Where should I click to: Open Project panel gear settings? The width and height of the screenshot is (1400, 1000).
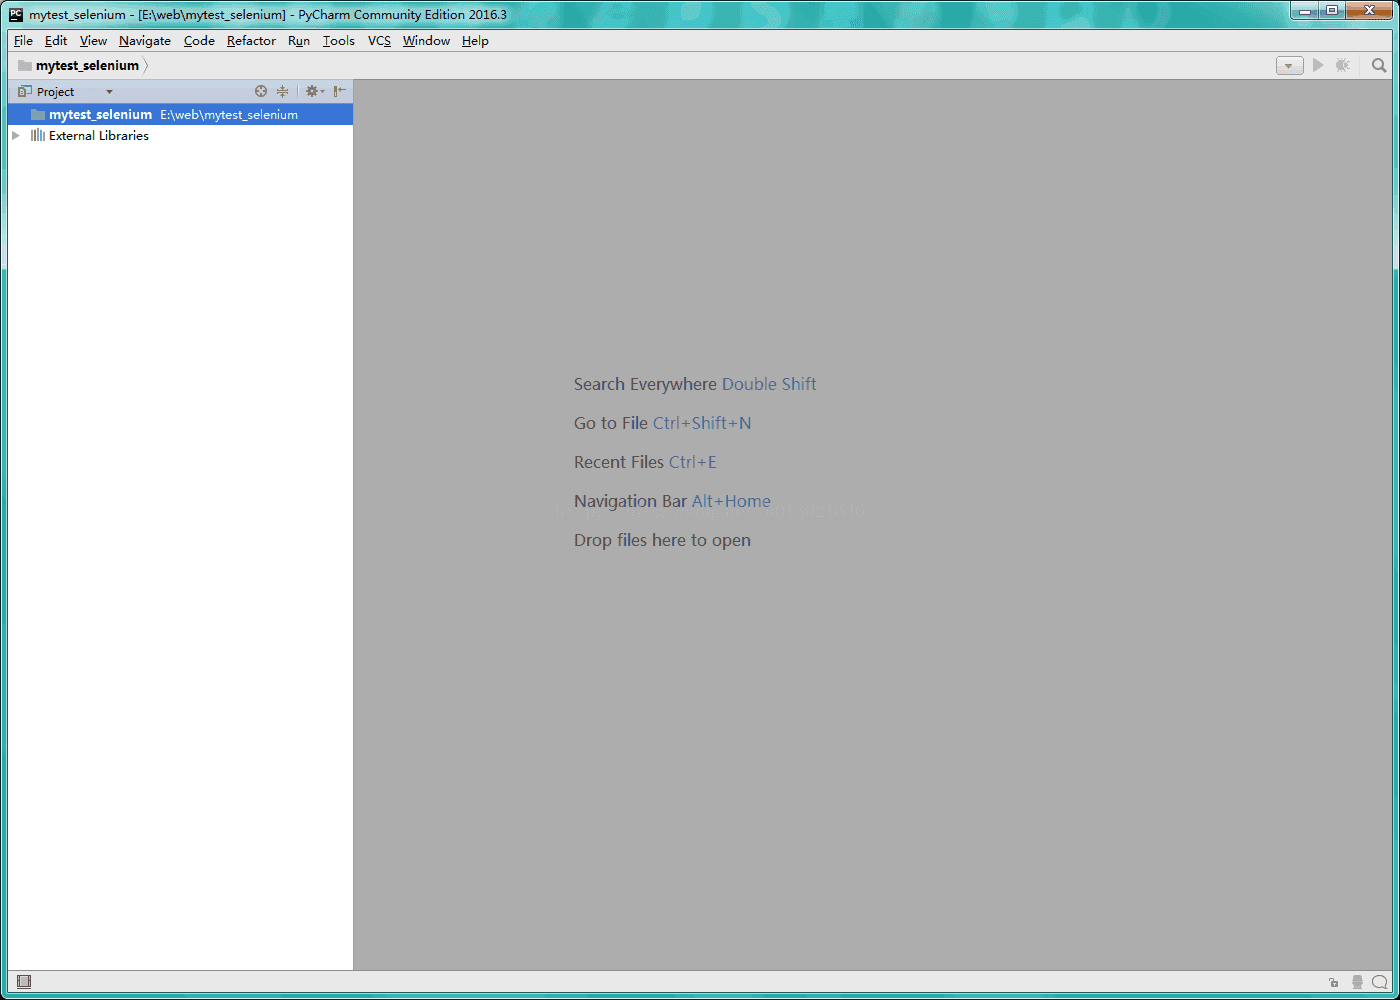tap(314, 91)
